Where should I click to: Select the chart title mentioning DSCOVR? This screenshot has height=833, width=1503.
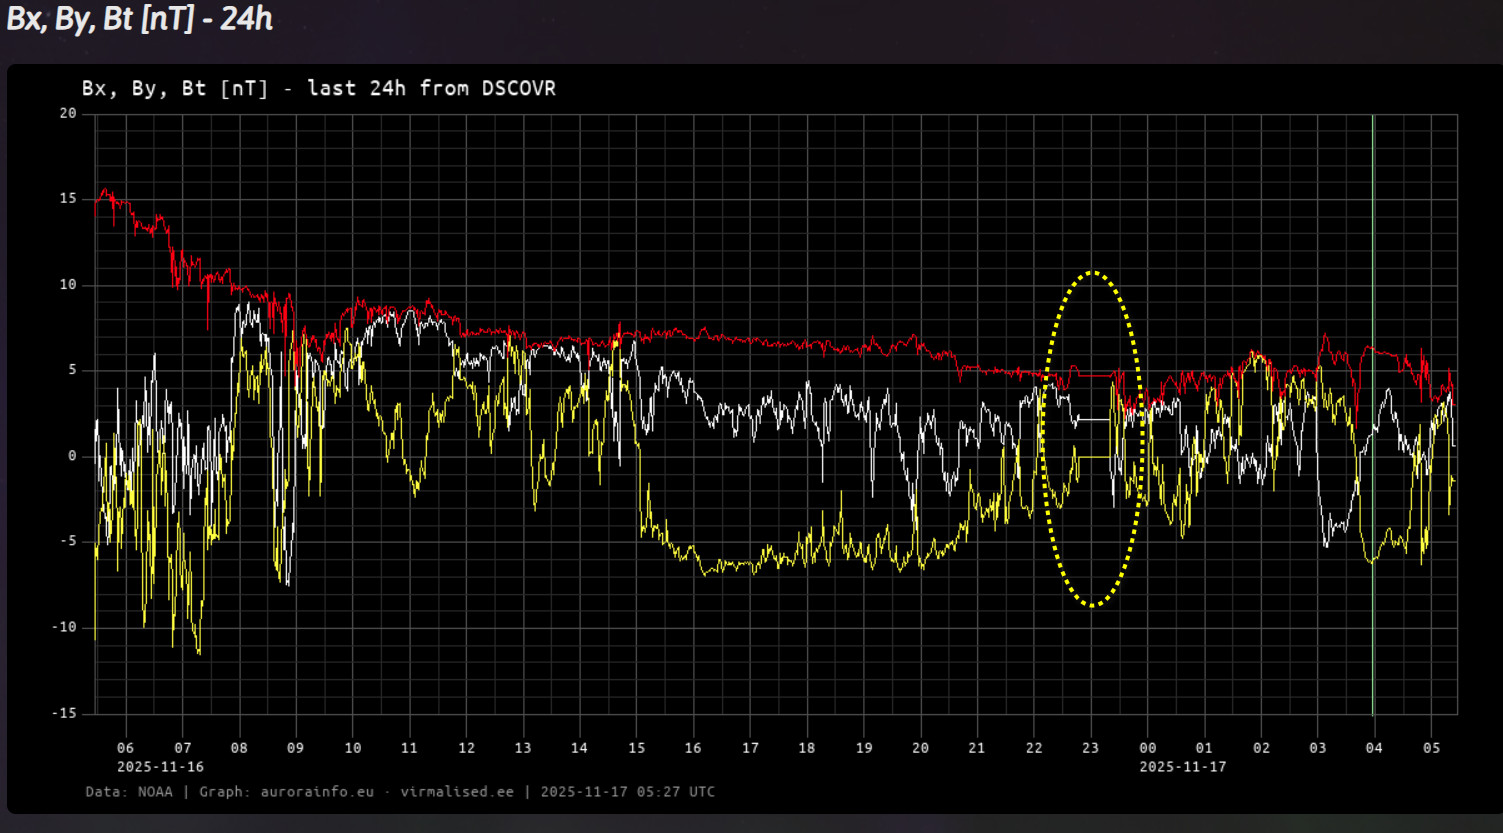(318, 88)
